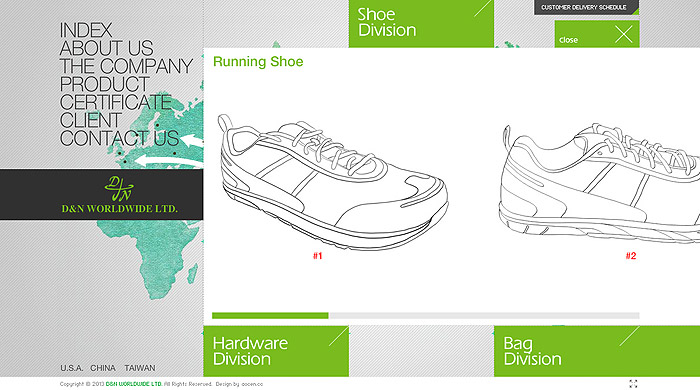Select running shoe #1 sketch
The width and height of the screenshot is (700, 390).
click(333, 182)
